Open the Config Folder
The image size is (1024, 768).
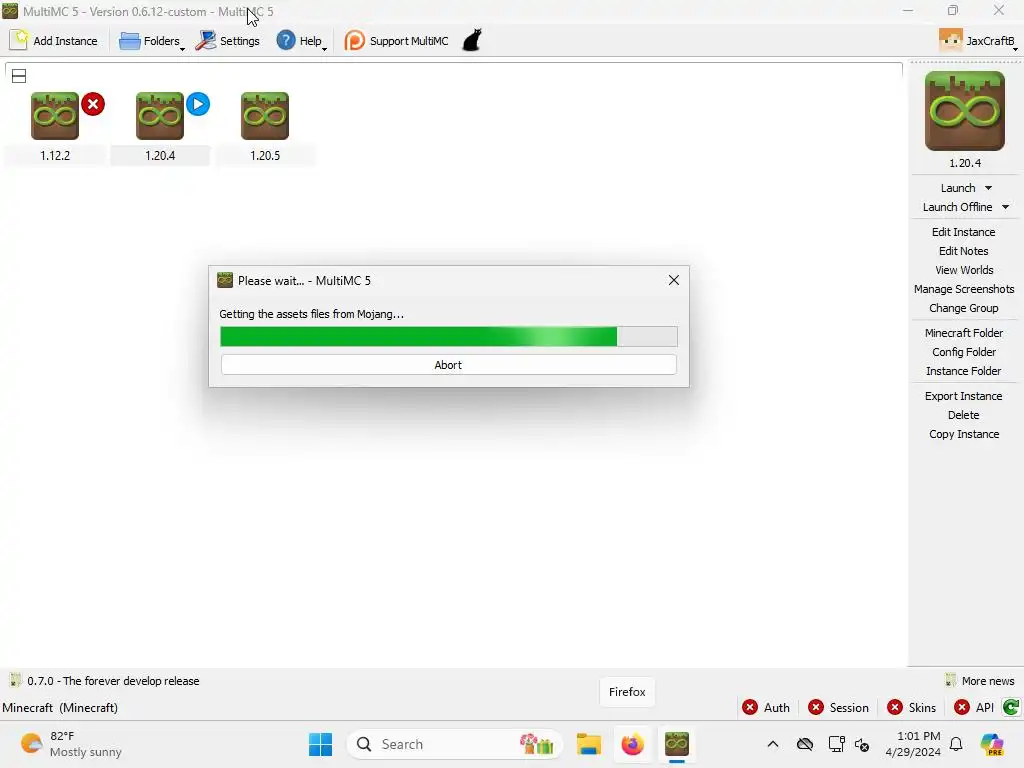click(x=963, y=351)
